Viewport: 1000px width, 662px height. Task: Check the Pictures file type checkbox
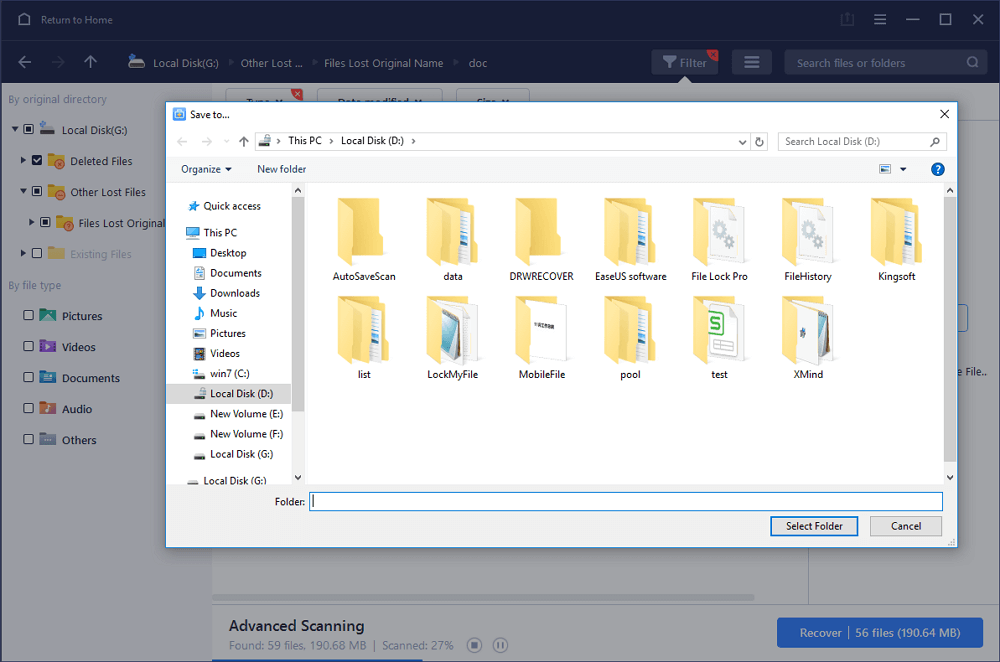point(28,316)
